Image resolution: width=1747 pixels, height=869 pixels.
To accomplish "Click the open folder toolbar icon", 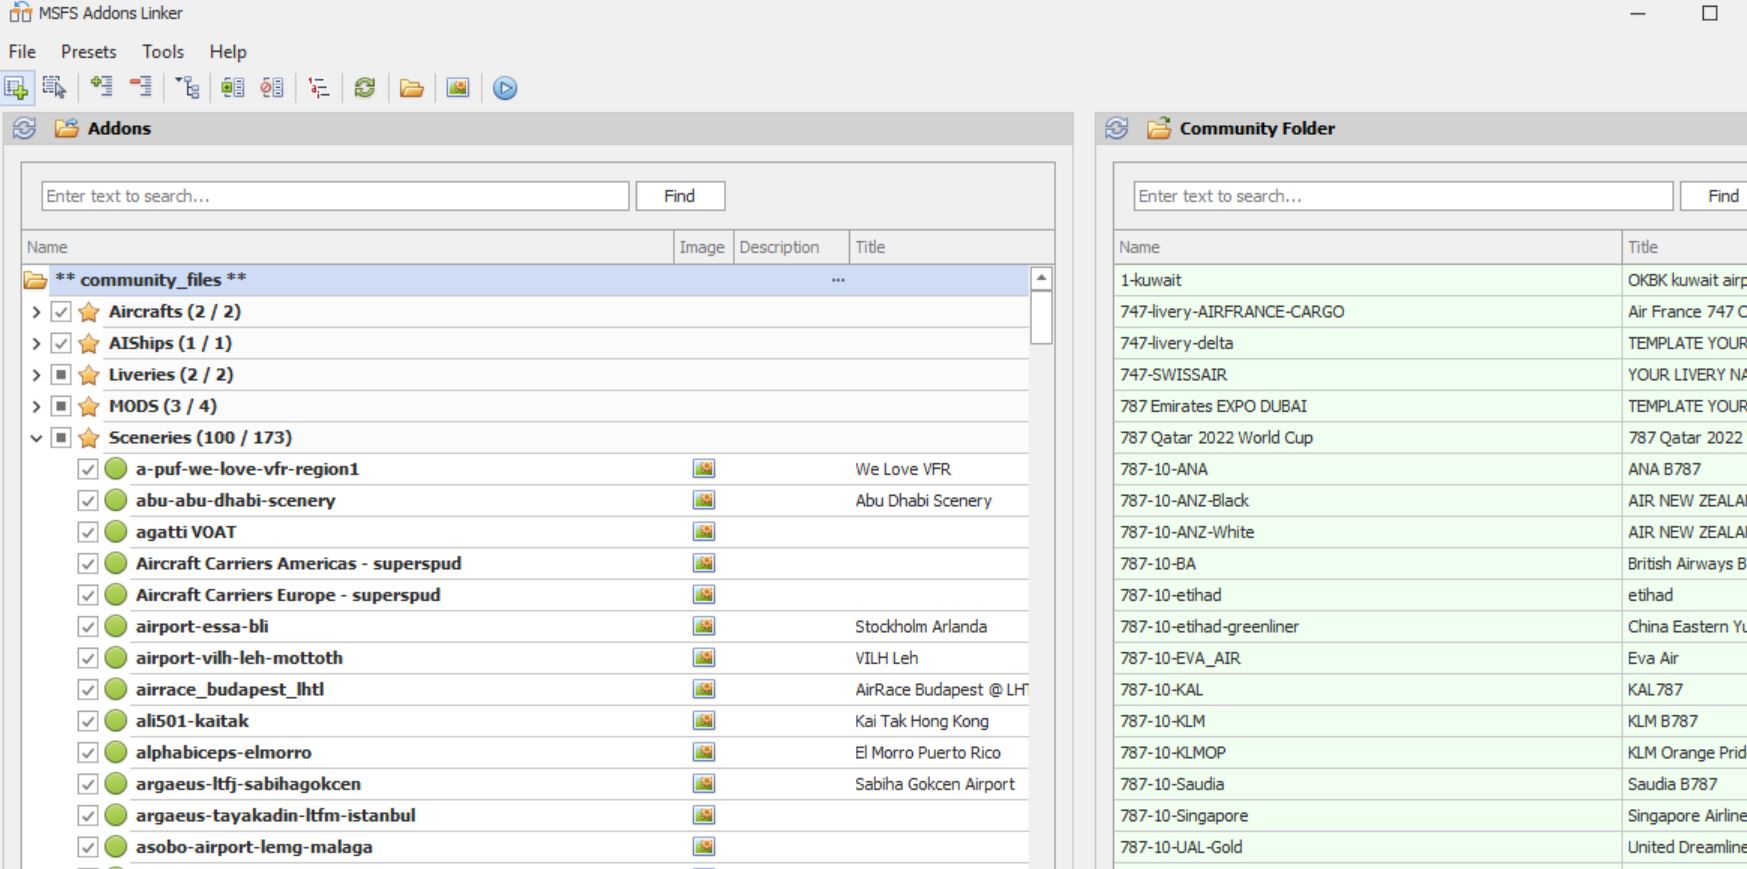I will 411,88.
